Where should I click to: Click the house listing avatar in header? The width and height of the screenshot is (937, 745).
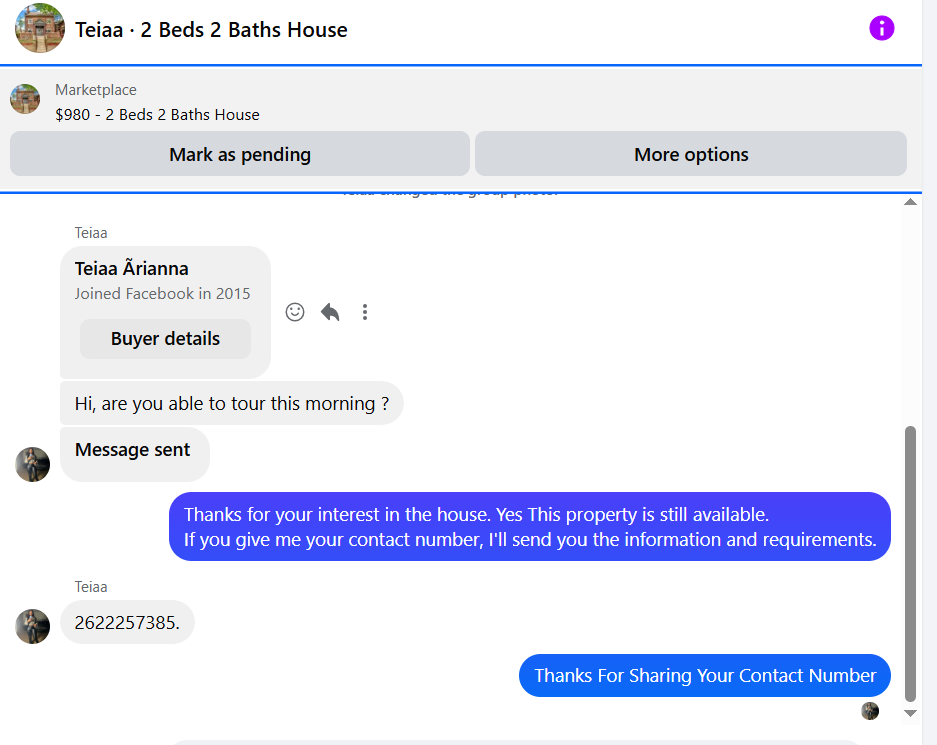(x=40, y=28)
